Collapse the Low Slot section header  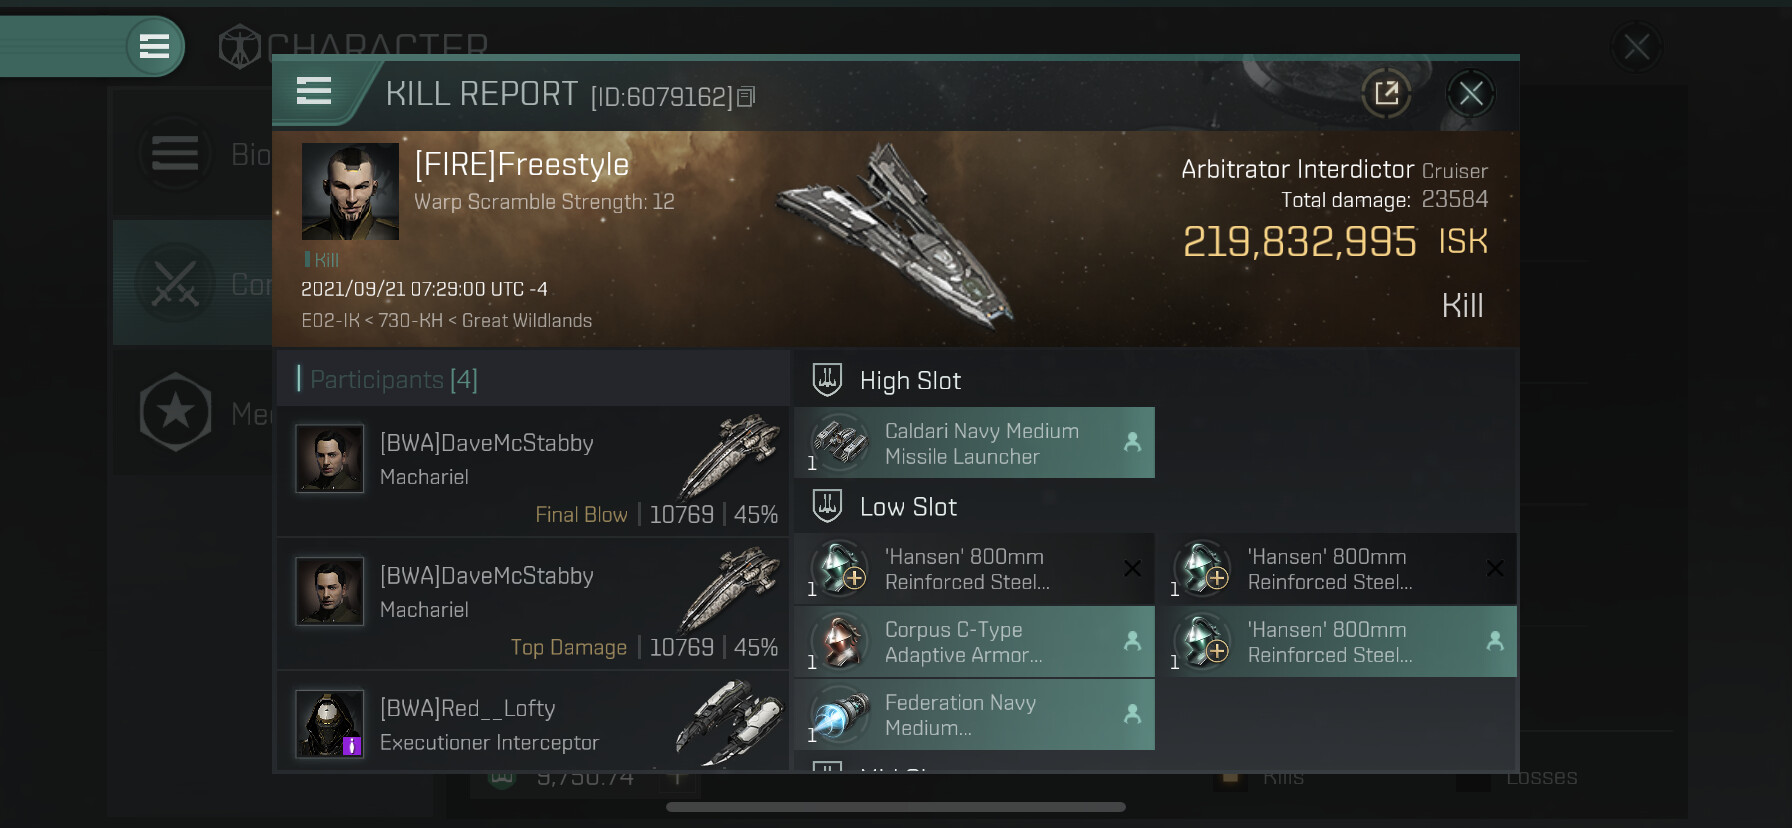coord(908,507)
